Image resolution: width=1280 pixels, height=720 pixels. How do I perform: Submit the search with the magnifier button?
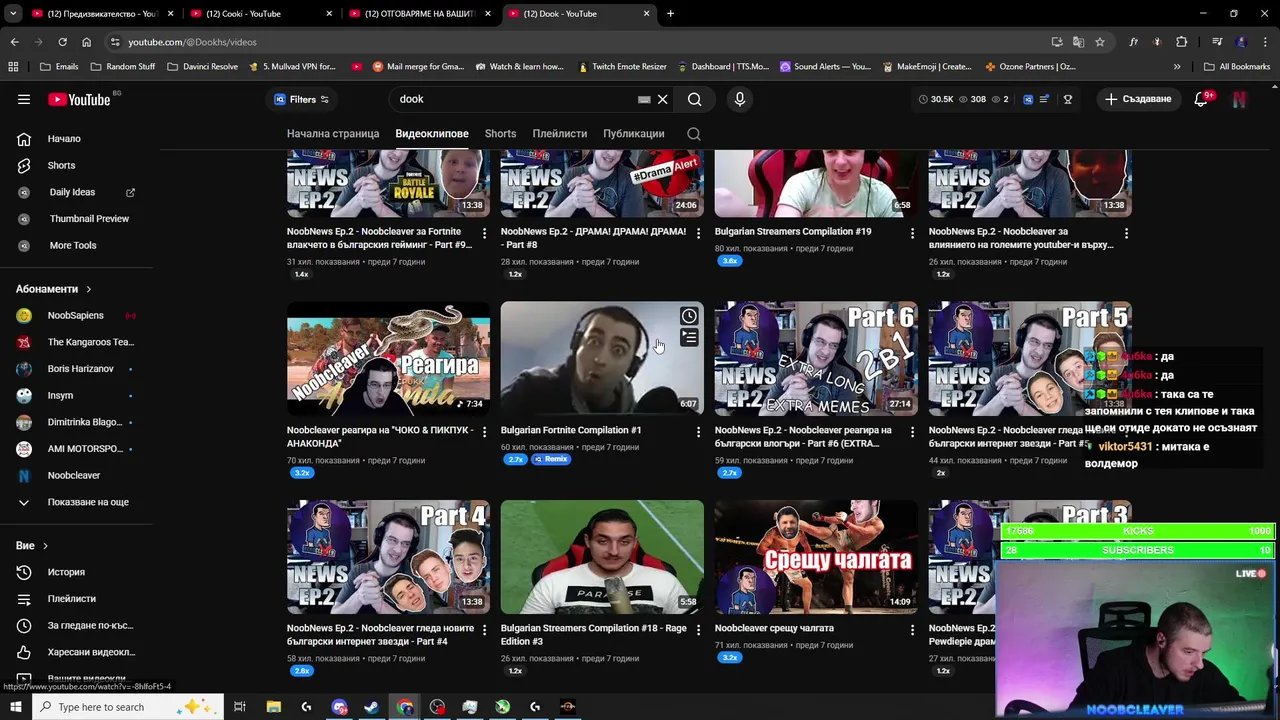pos(694,99)
